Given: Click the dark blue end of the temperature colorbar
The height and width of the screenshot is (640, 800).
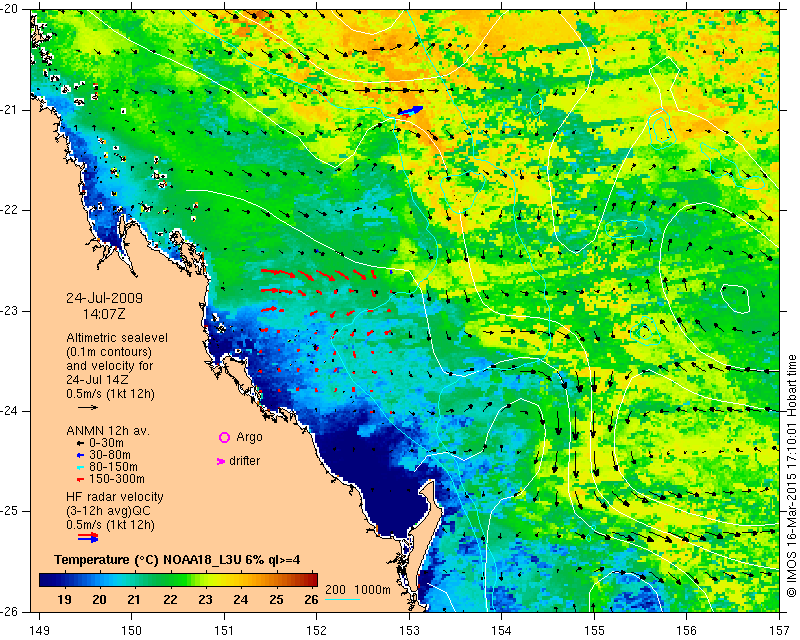Looking at the screenshot, I should 46,580.
